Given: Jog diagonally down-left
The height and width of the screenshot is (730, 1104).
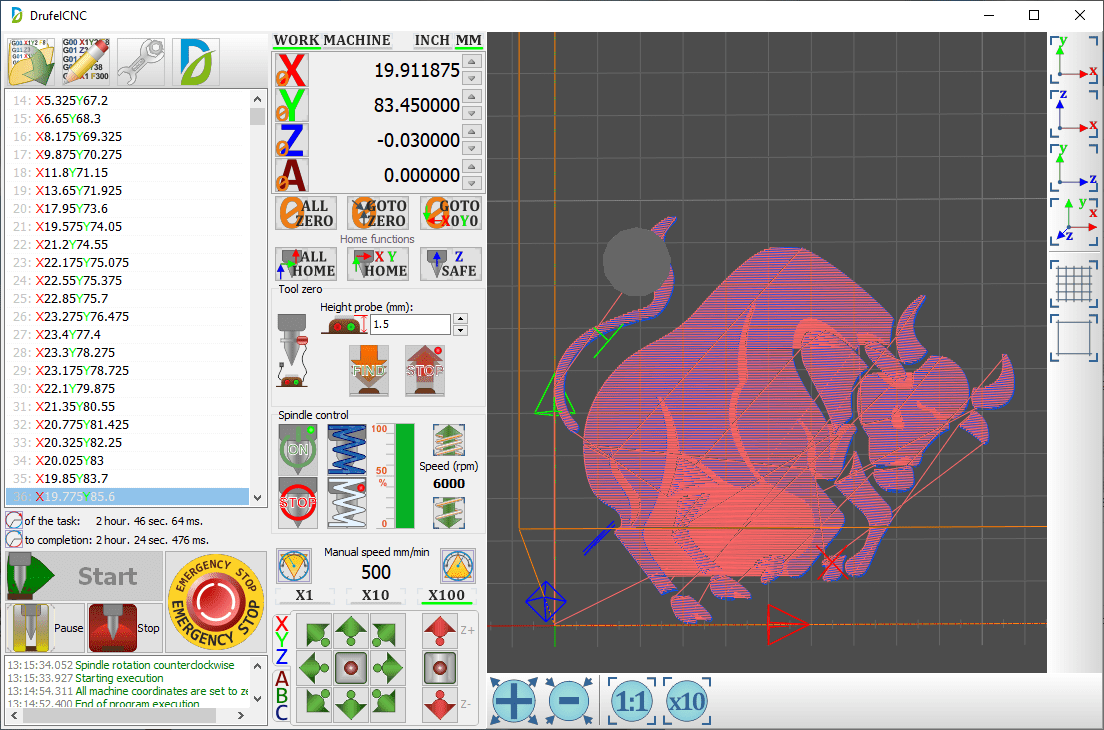Looking at the screenshot, I should 314,704.
